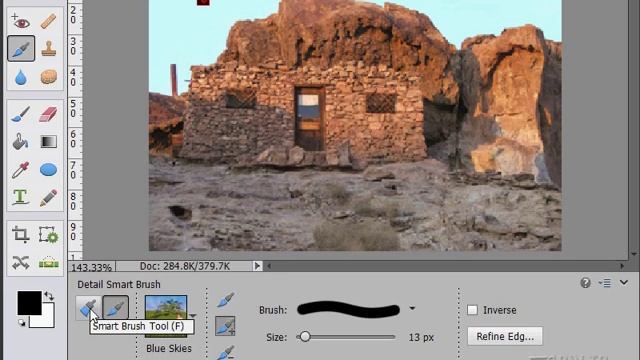Switch to Smart Brush Tool in options bar
Viewport: 640px width, 360px height.
coord(88,308)
